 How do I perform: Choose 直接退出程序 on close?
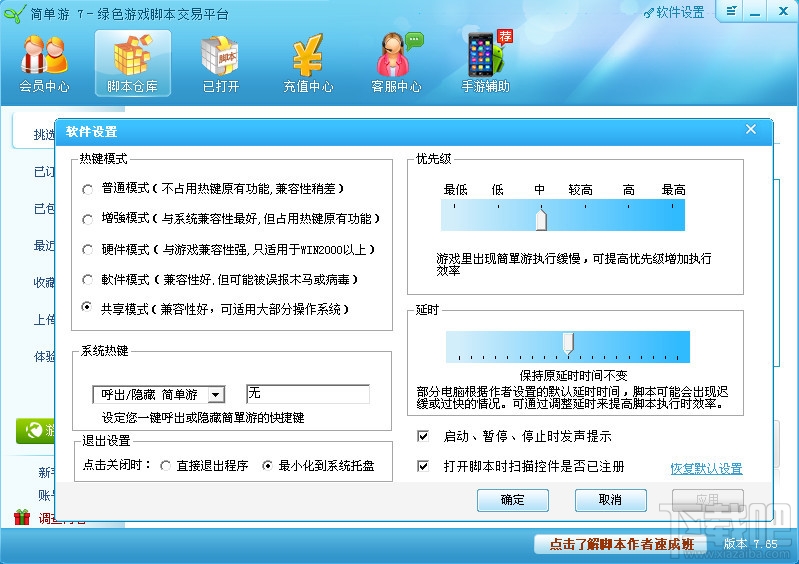[165, 466]
